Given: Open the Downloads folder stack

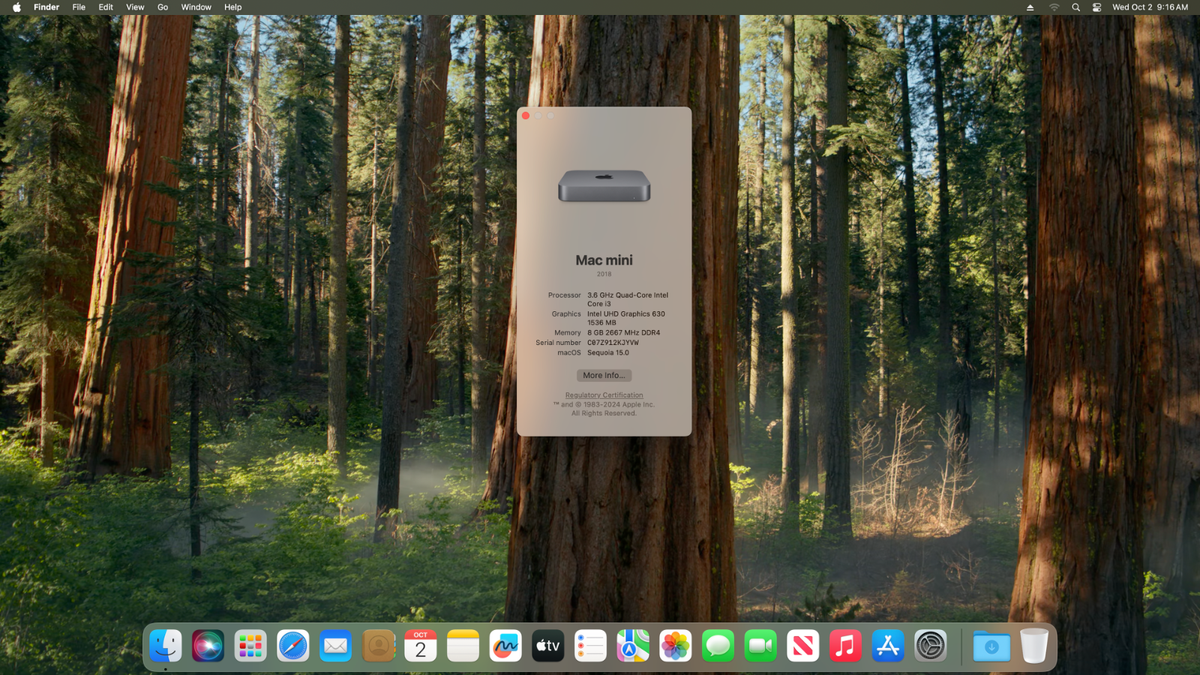Looking at the screenshot, I should 991,646.
